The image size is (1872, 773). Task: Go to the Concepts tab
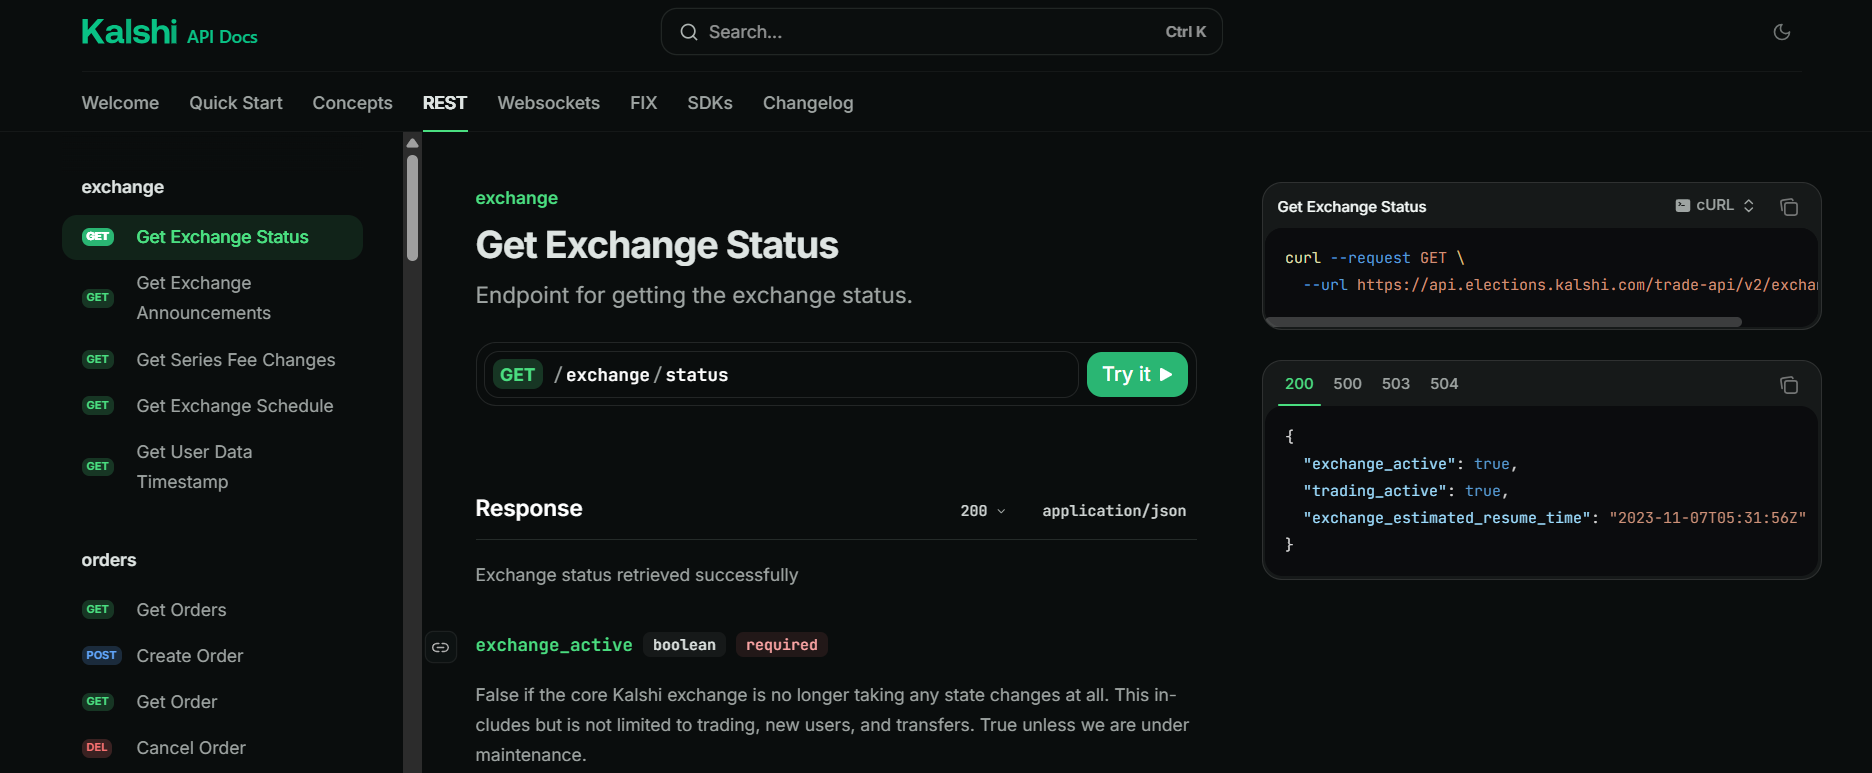click(x=352, y=103)
